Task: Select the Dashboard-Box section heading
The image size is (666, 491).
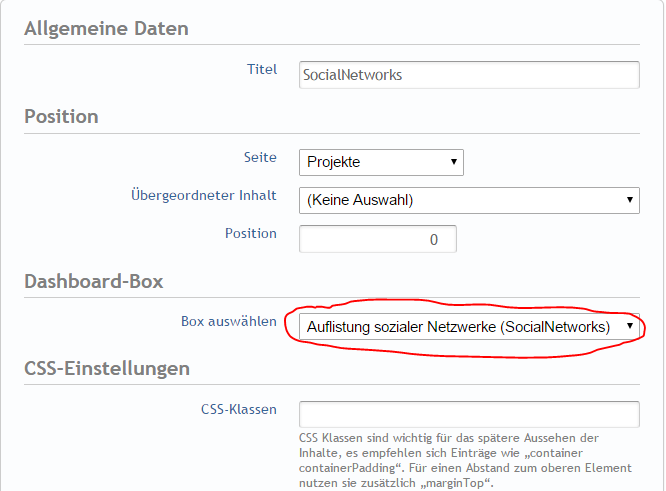Action: pos(93,281)
